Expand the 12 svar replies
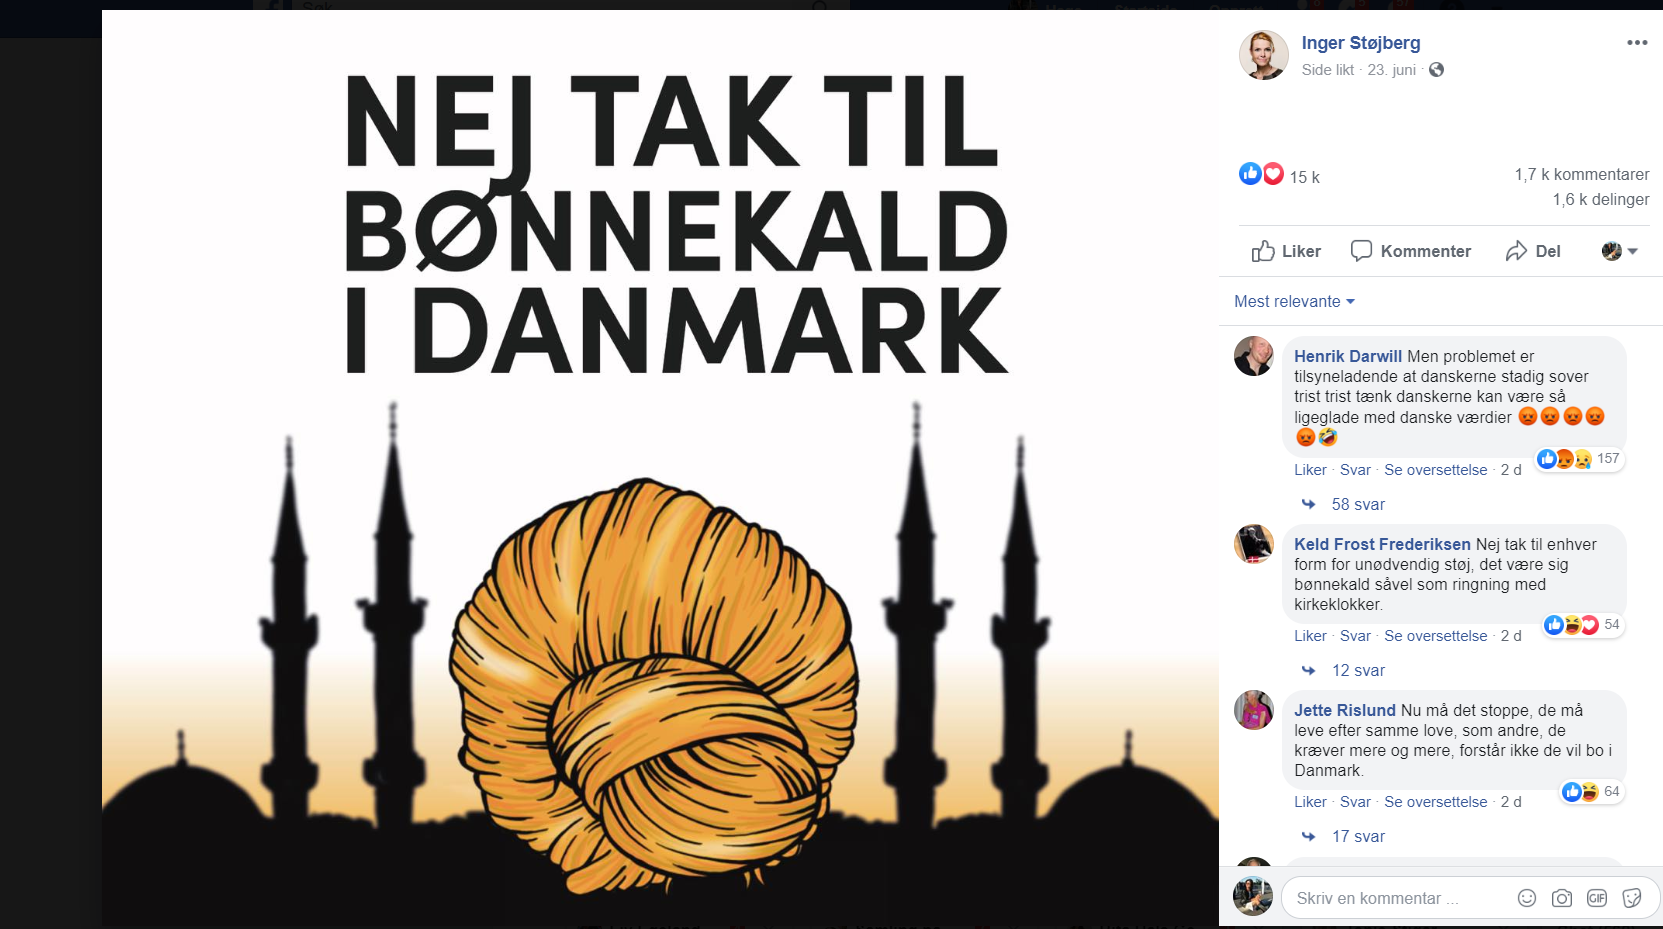 coord(1358,670)
